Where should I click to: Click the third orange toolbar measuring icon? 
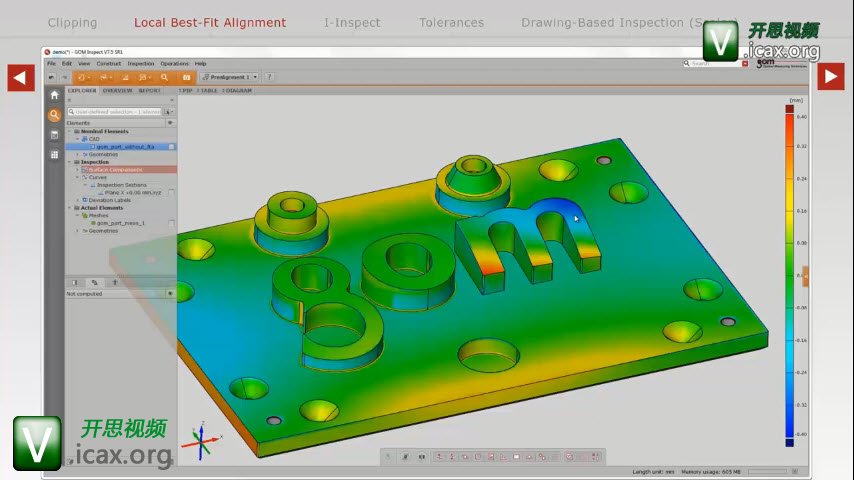click(x=125, y=77)
